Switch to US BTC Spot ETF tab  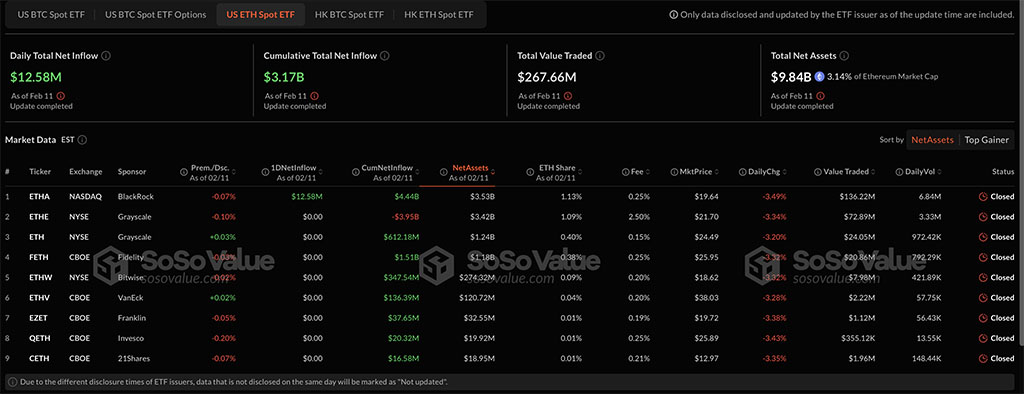point(46,14)
